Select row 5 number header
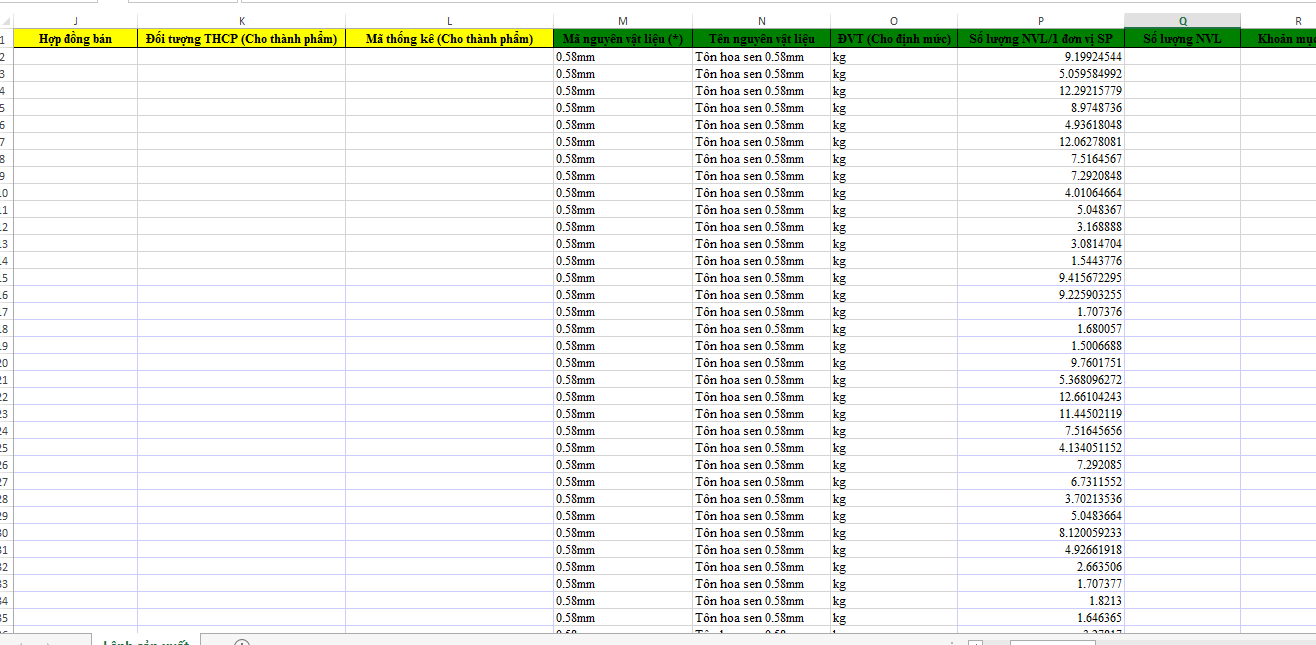Image resolution: width=1316 pixels, height=645 pixels. pos(6,108)
